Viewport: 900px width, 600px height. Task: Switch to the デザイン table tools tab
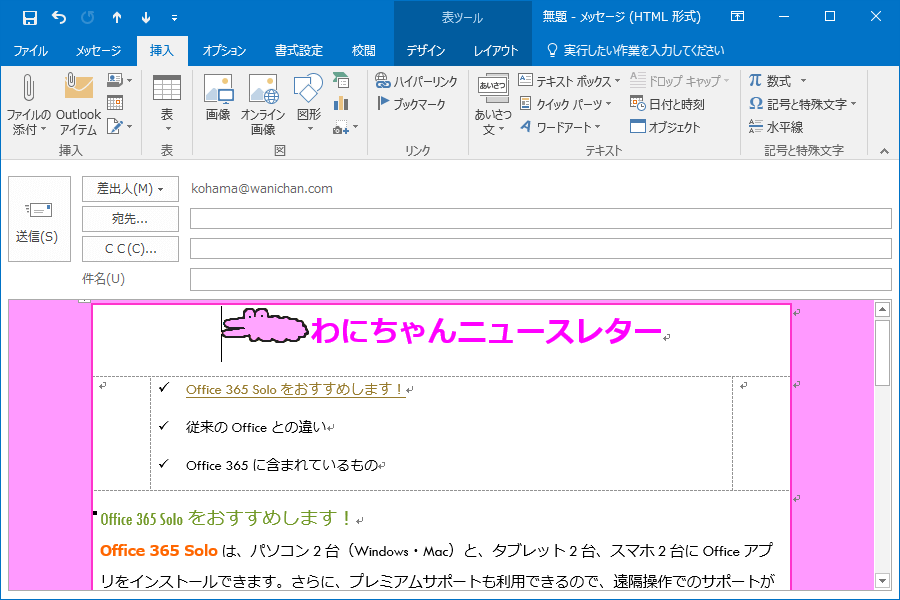coord(426,51)
